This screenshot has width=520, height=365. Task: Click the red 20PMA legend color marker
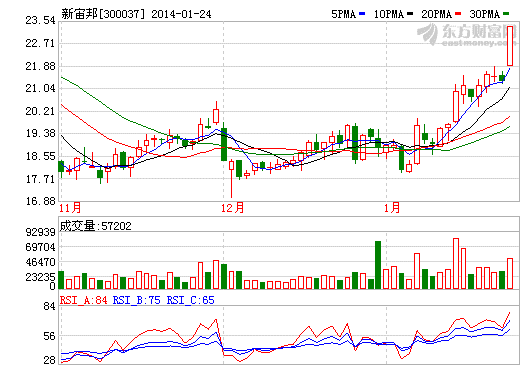tap(458, 14)
